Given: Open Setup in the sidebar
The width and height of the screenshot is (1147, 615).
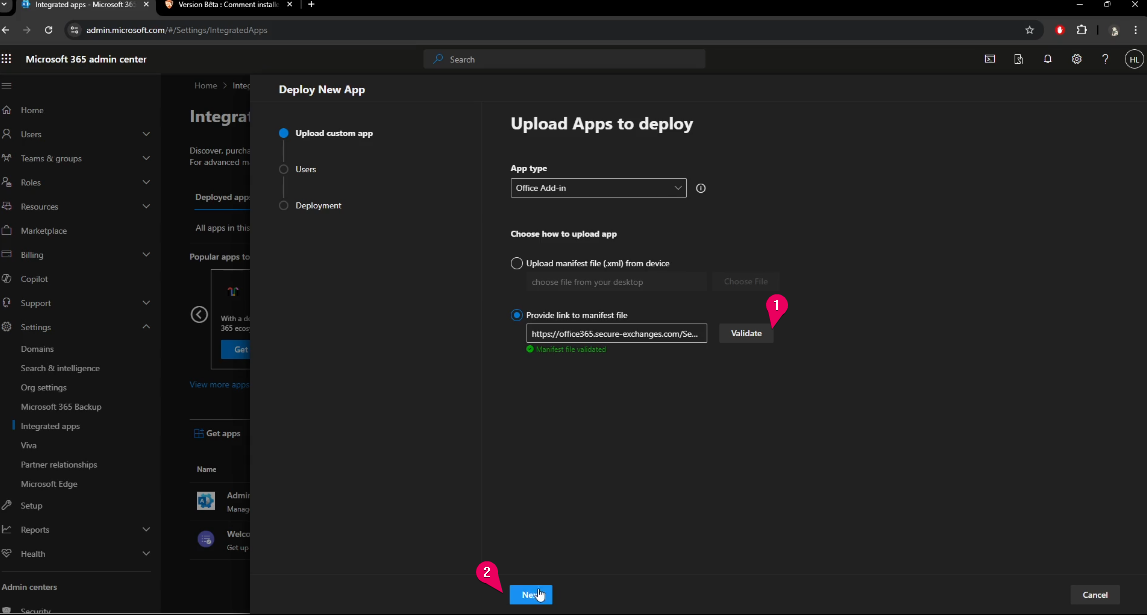Looking at the screenshot, I should (x=31, y=506).
